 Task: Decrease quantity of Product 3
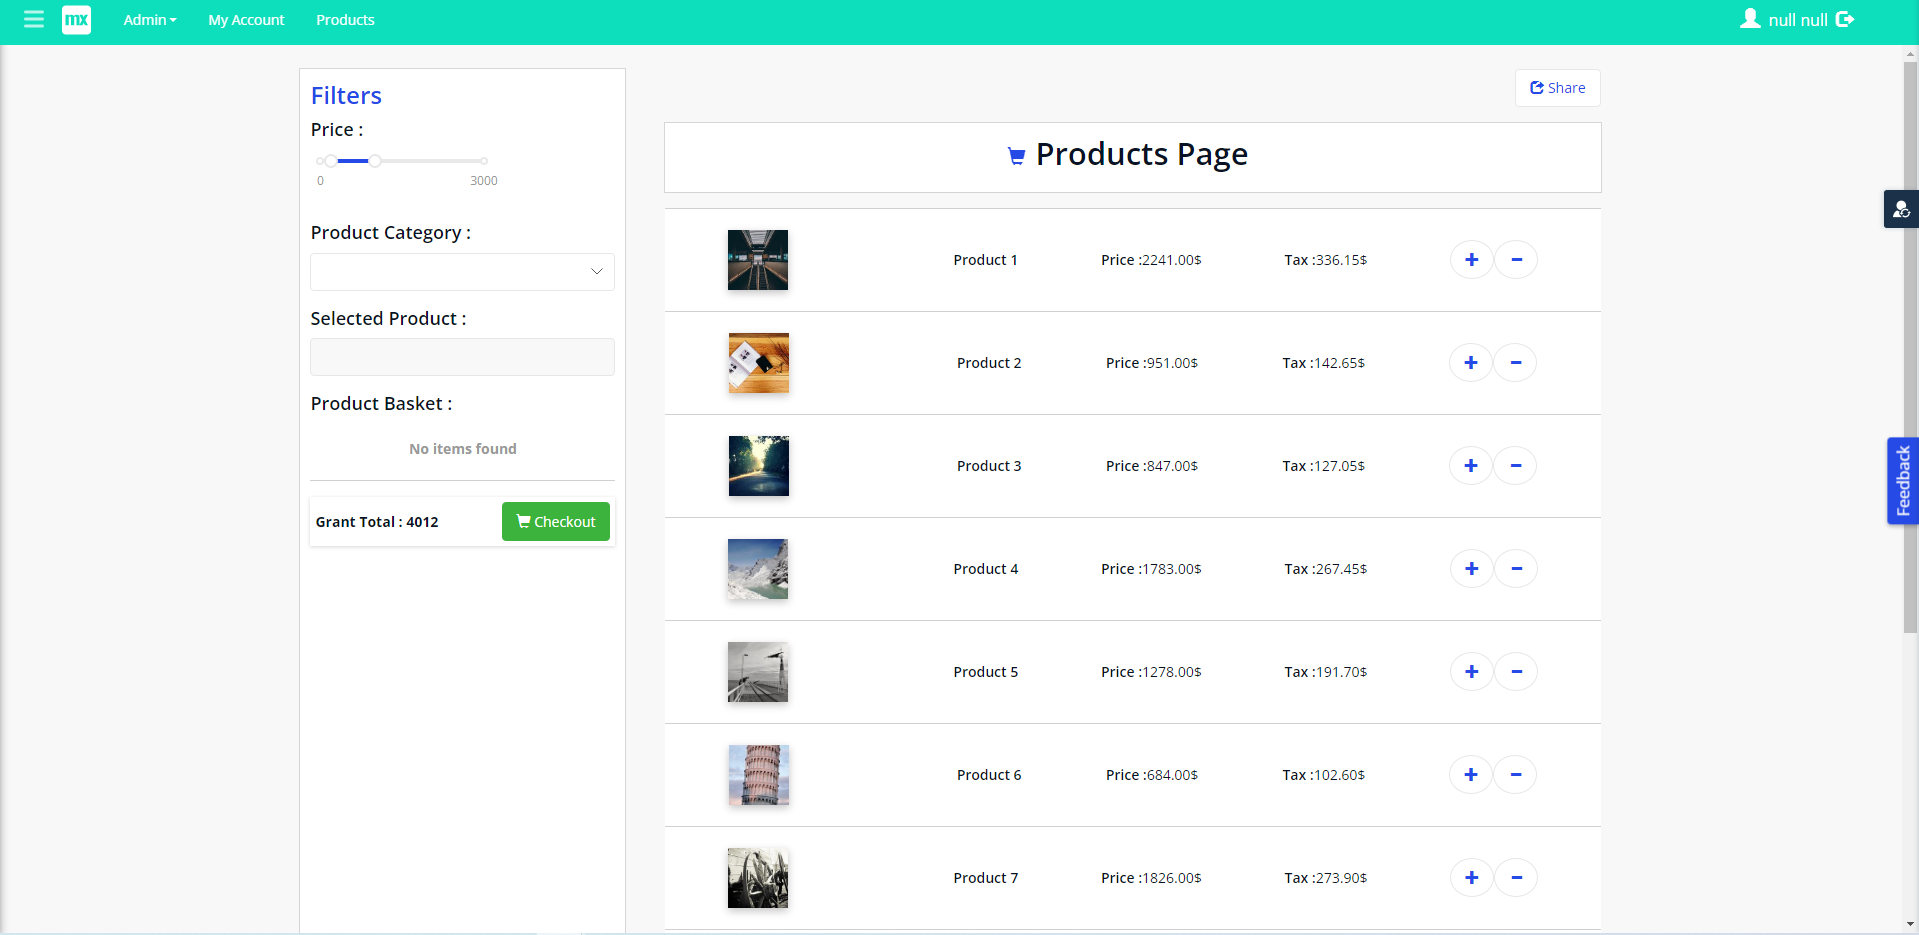[x=1515, y=465]
